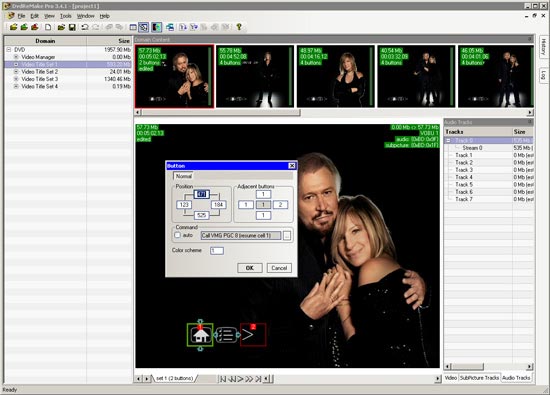Expand Video Title Set 2 node
This screenshot has height=395, width=550.
tap(16, 72)
